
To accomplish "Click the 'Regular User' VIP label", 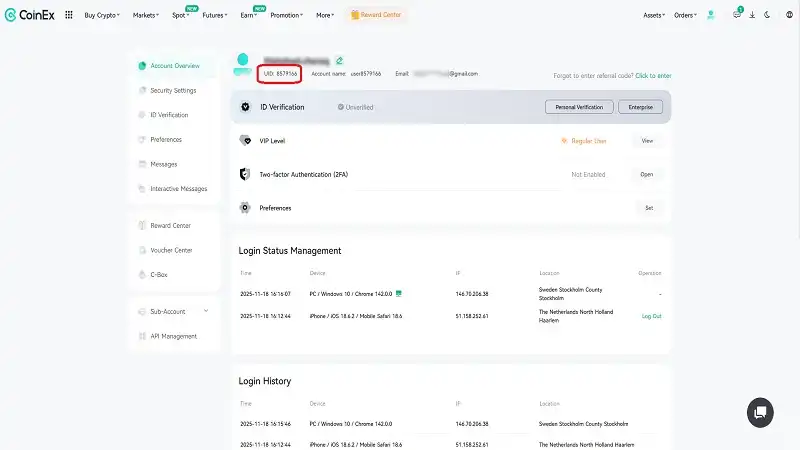I will (589, 141).
